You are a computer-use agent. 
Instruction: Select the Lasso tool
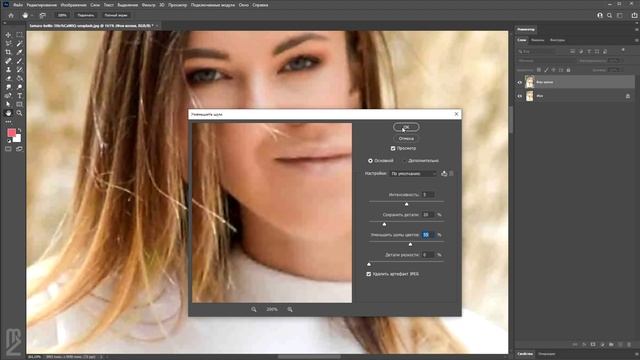click(x=8, y=44)
